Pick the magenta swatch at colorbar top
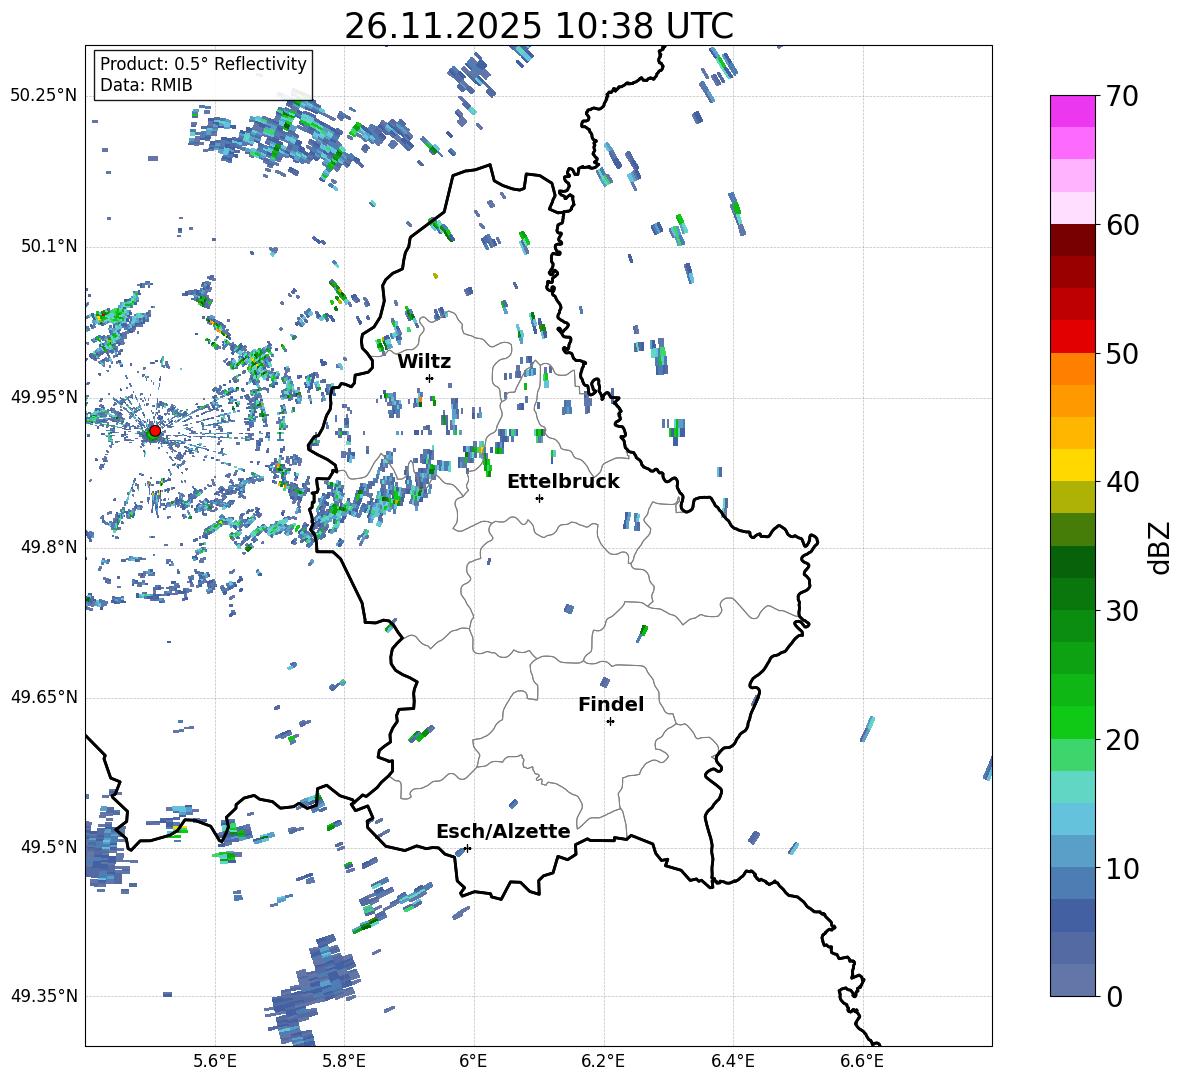The width and height of the screenshot is (1184, 1081). (x=1072, y=110)
